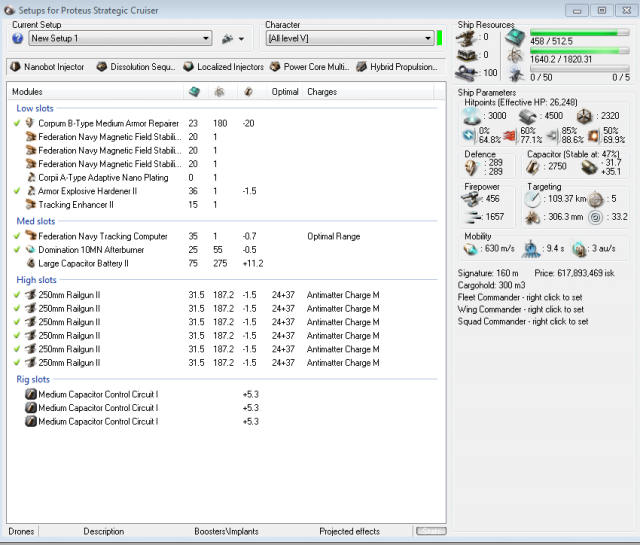Image resolution: width=640 pixels, height=545 pixels.
Task: Click the Localized Injectors subsystem icon
Action: (x=188, y=67)
